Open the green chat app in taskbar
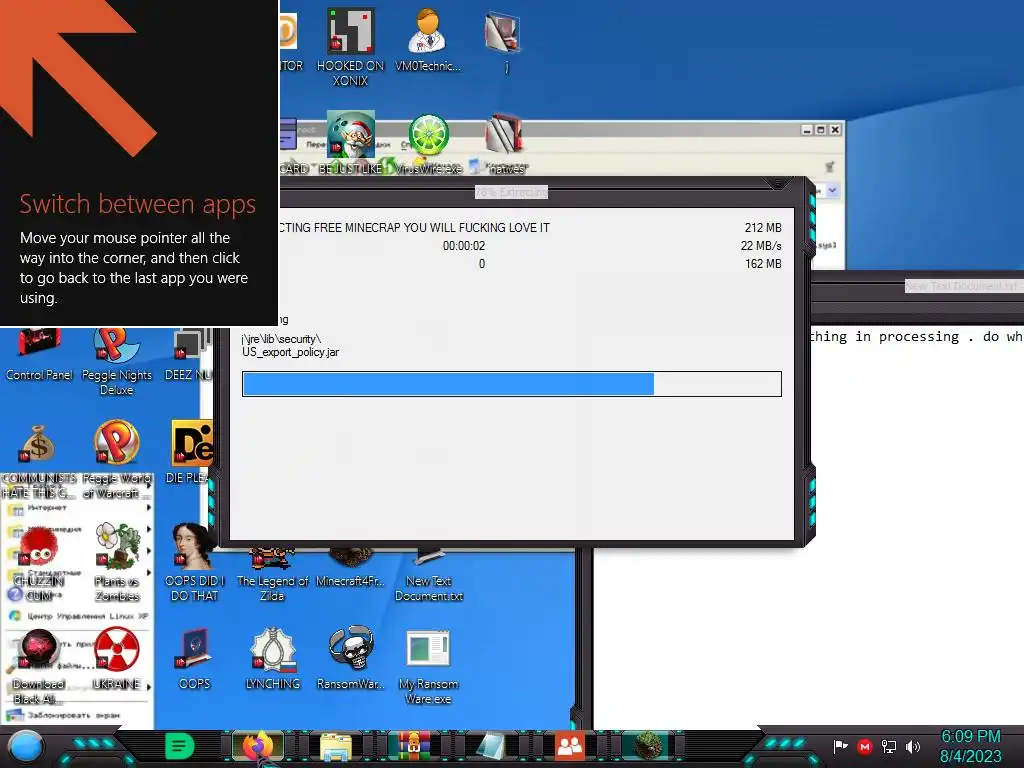 180,745
